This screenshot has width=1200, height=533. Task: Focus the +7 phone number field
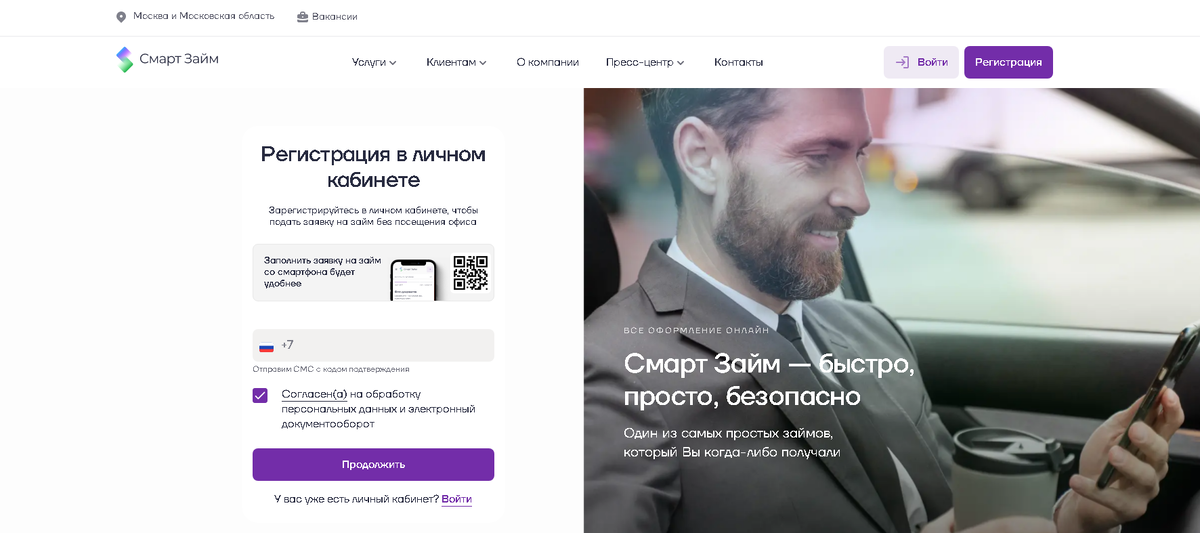[373, 345]
